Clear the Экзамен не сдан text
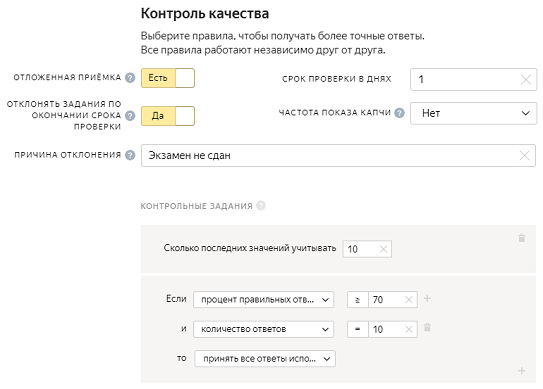The image size is (543, 389). pos(524,156)
